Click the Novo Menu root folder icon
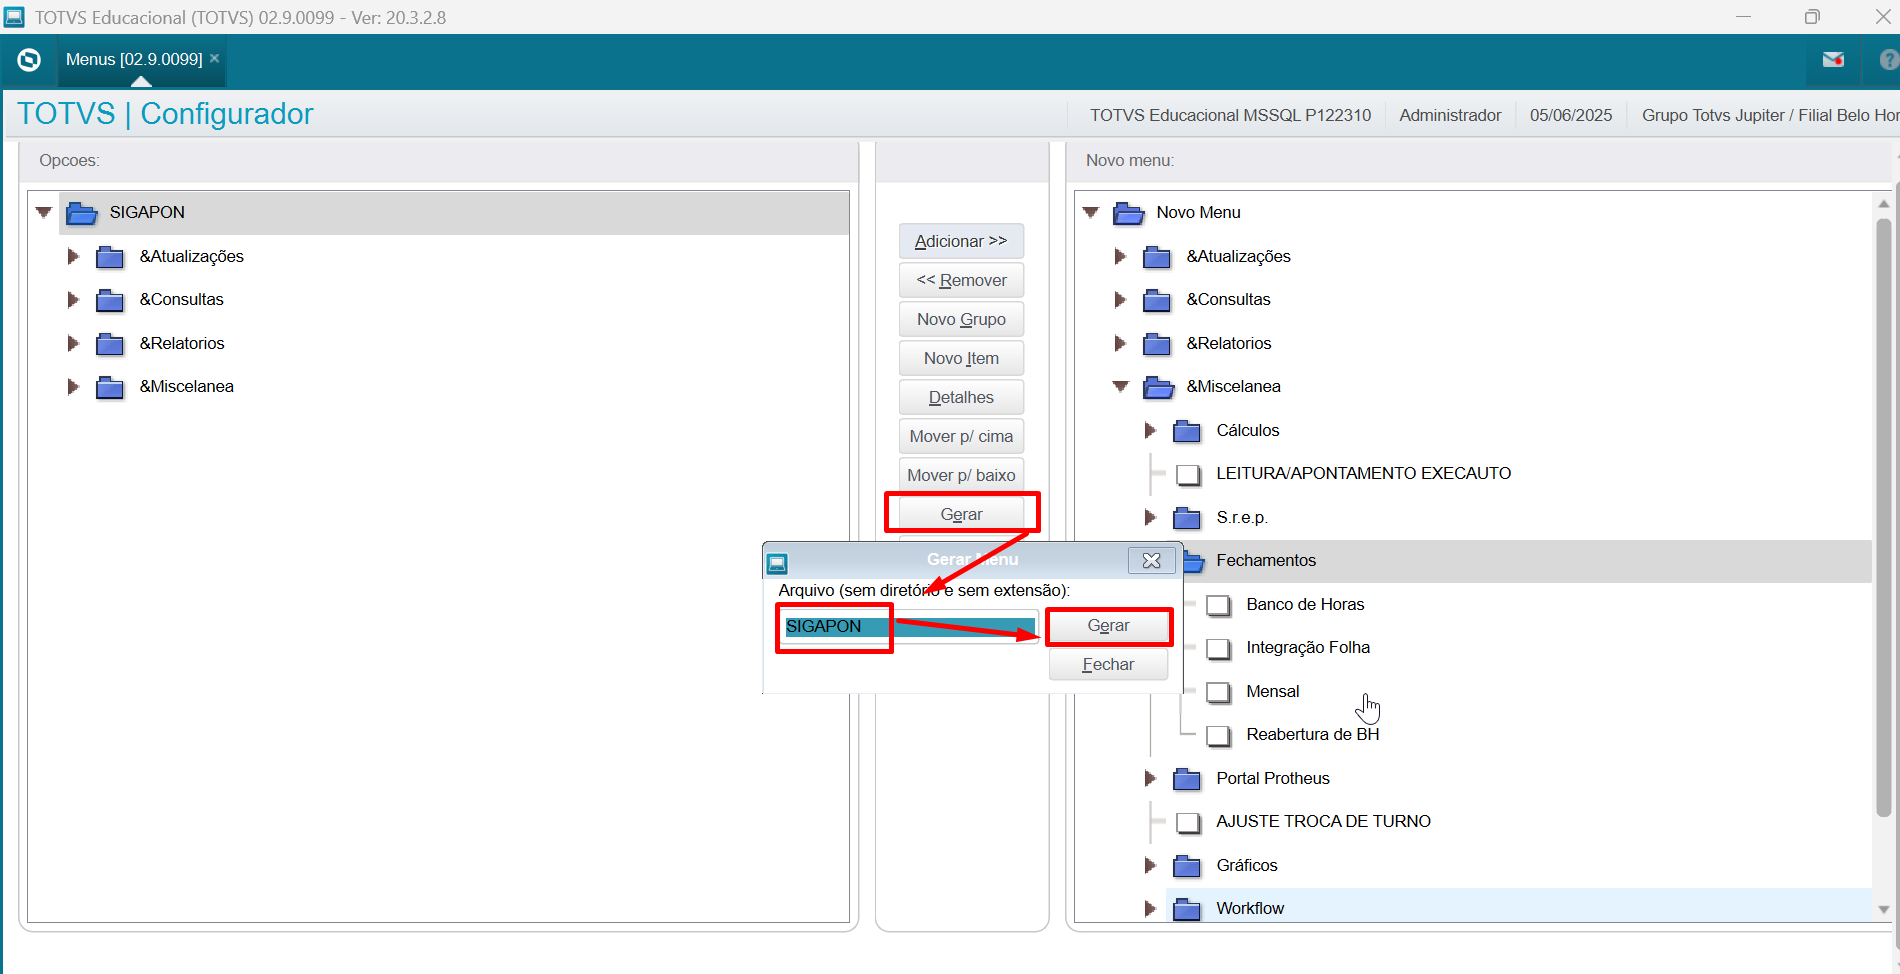1900x974 pixels. [x=1129, y=213]
